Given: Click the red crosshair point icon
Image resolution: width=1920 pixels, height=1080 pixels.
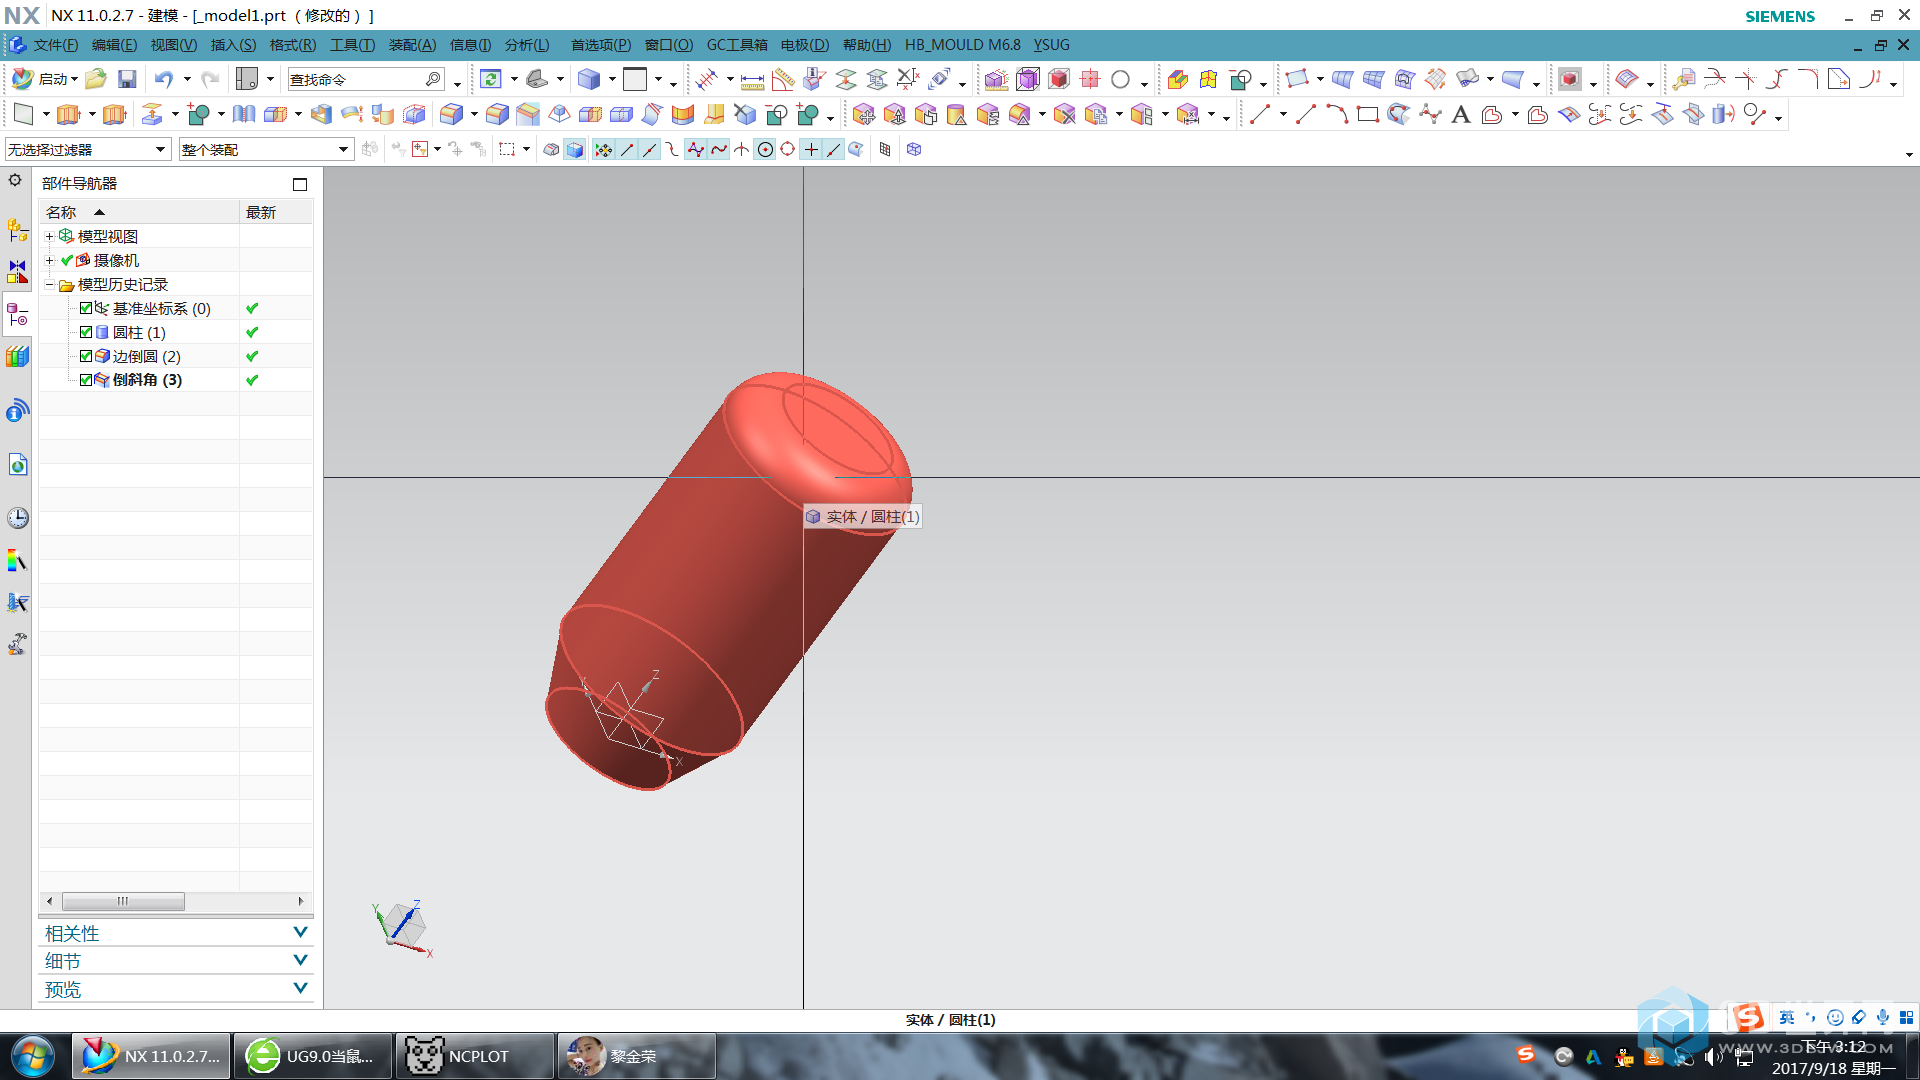Looking at the screenshot, I should click(x=1090, y=80).
